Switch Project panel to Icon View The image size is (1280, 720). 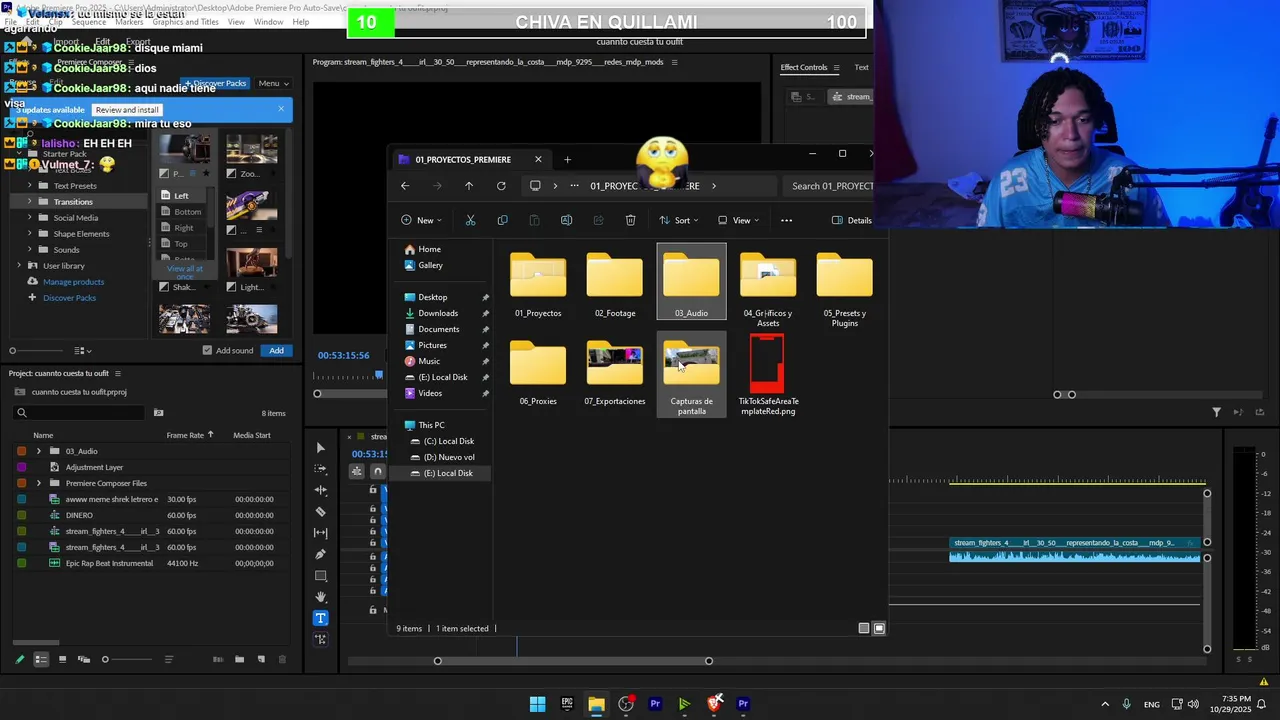62,659
